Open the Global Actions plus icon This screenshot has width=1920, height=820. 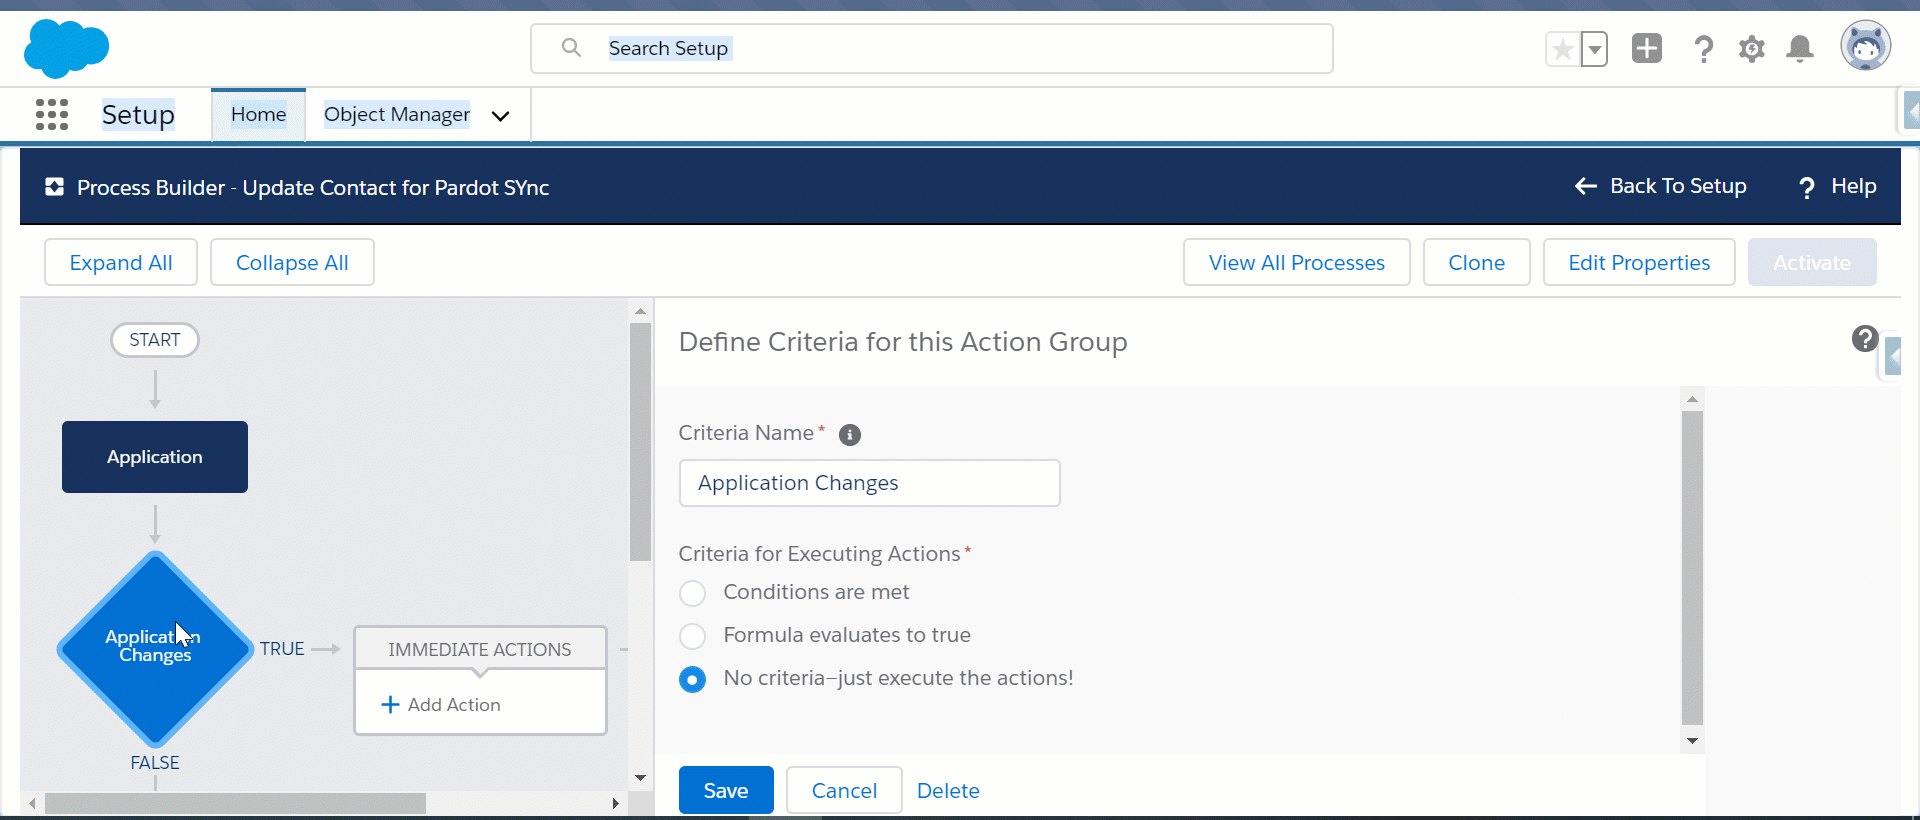1646,48
